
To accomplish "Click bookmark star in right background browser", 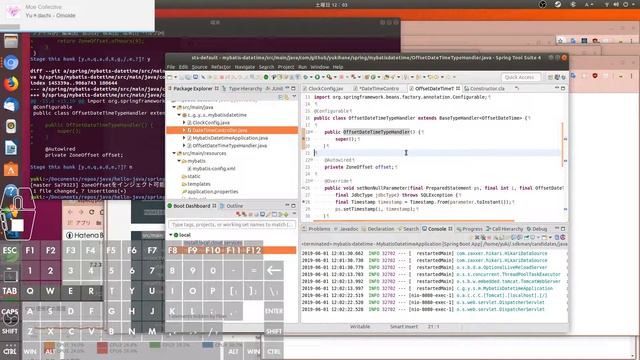I will point(560,41).
